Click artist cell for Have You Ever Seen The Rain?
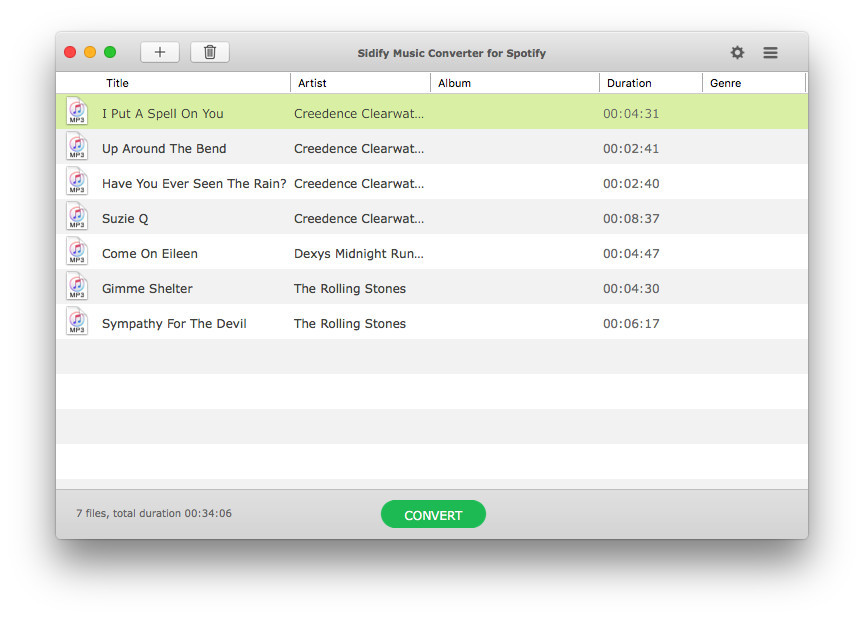The height and width of the screenshot is (619, 864). pos(359,184)
